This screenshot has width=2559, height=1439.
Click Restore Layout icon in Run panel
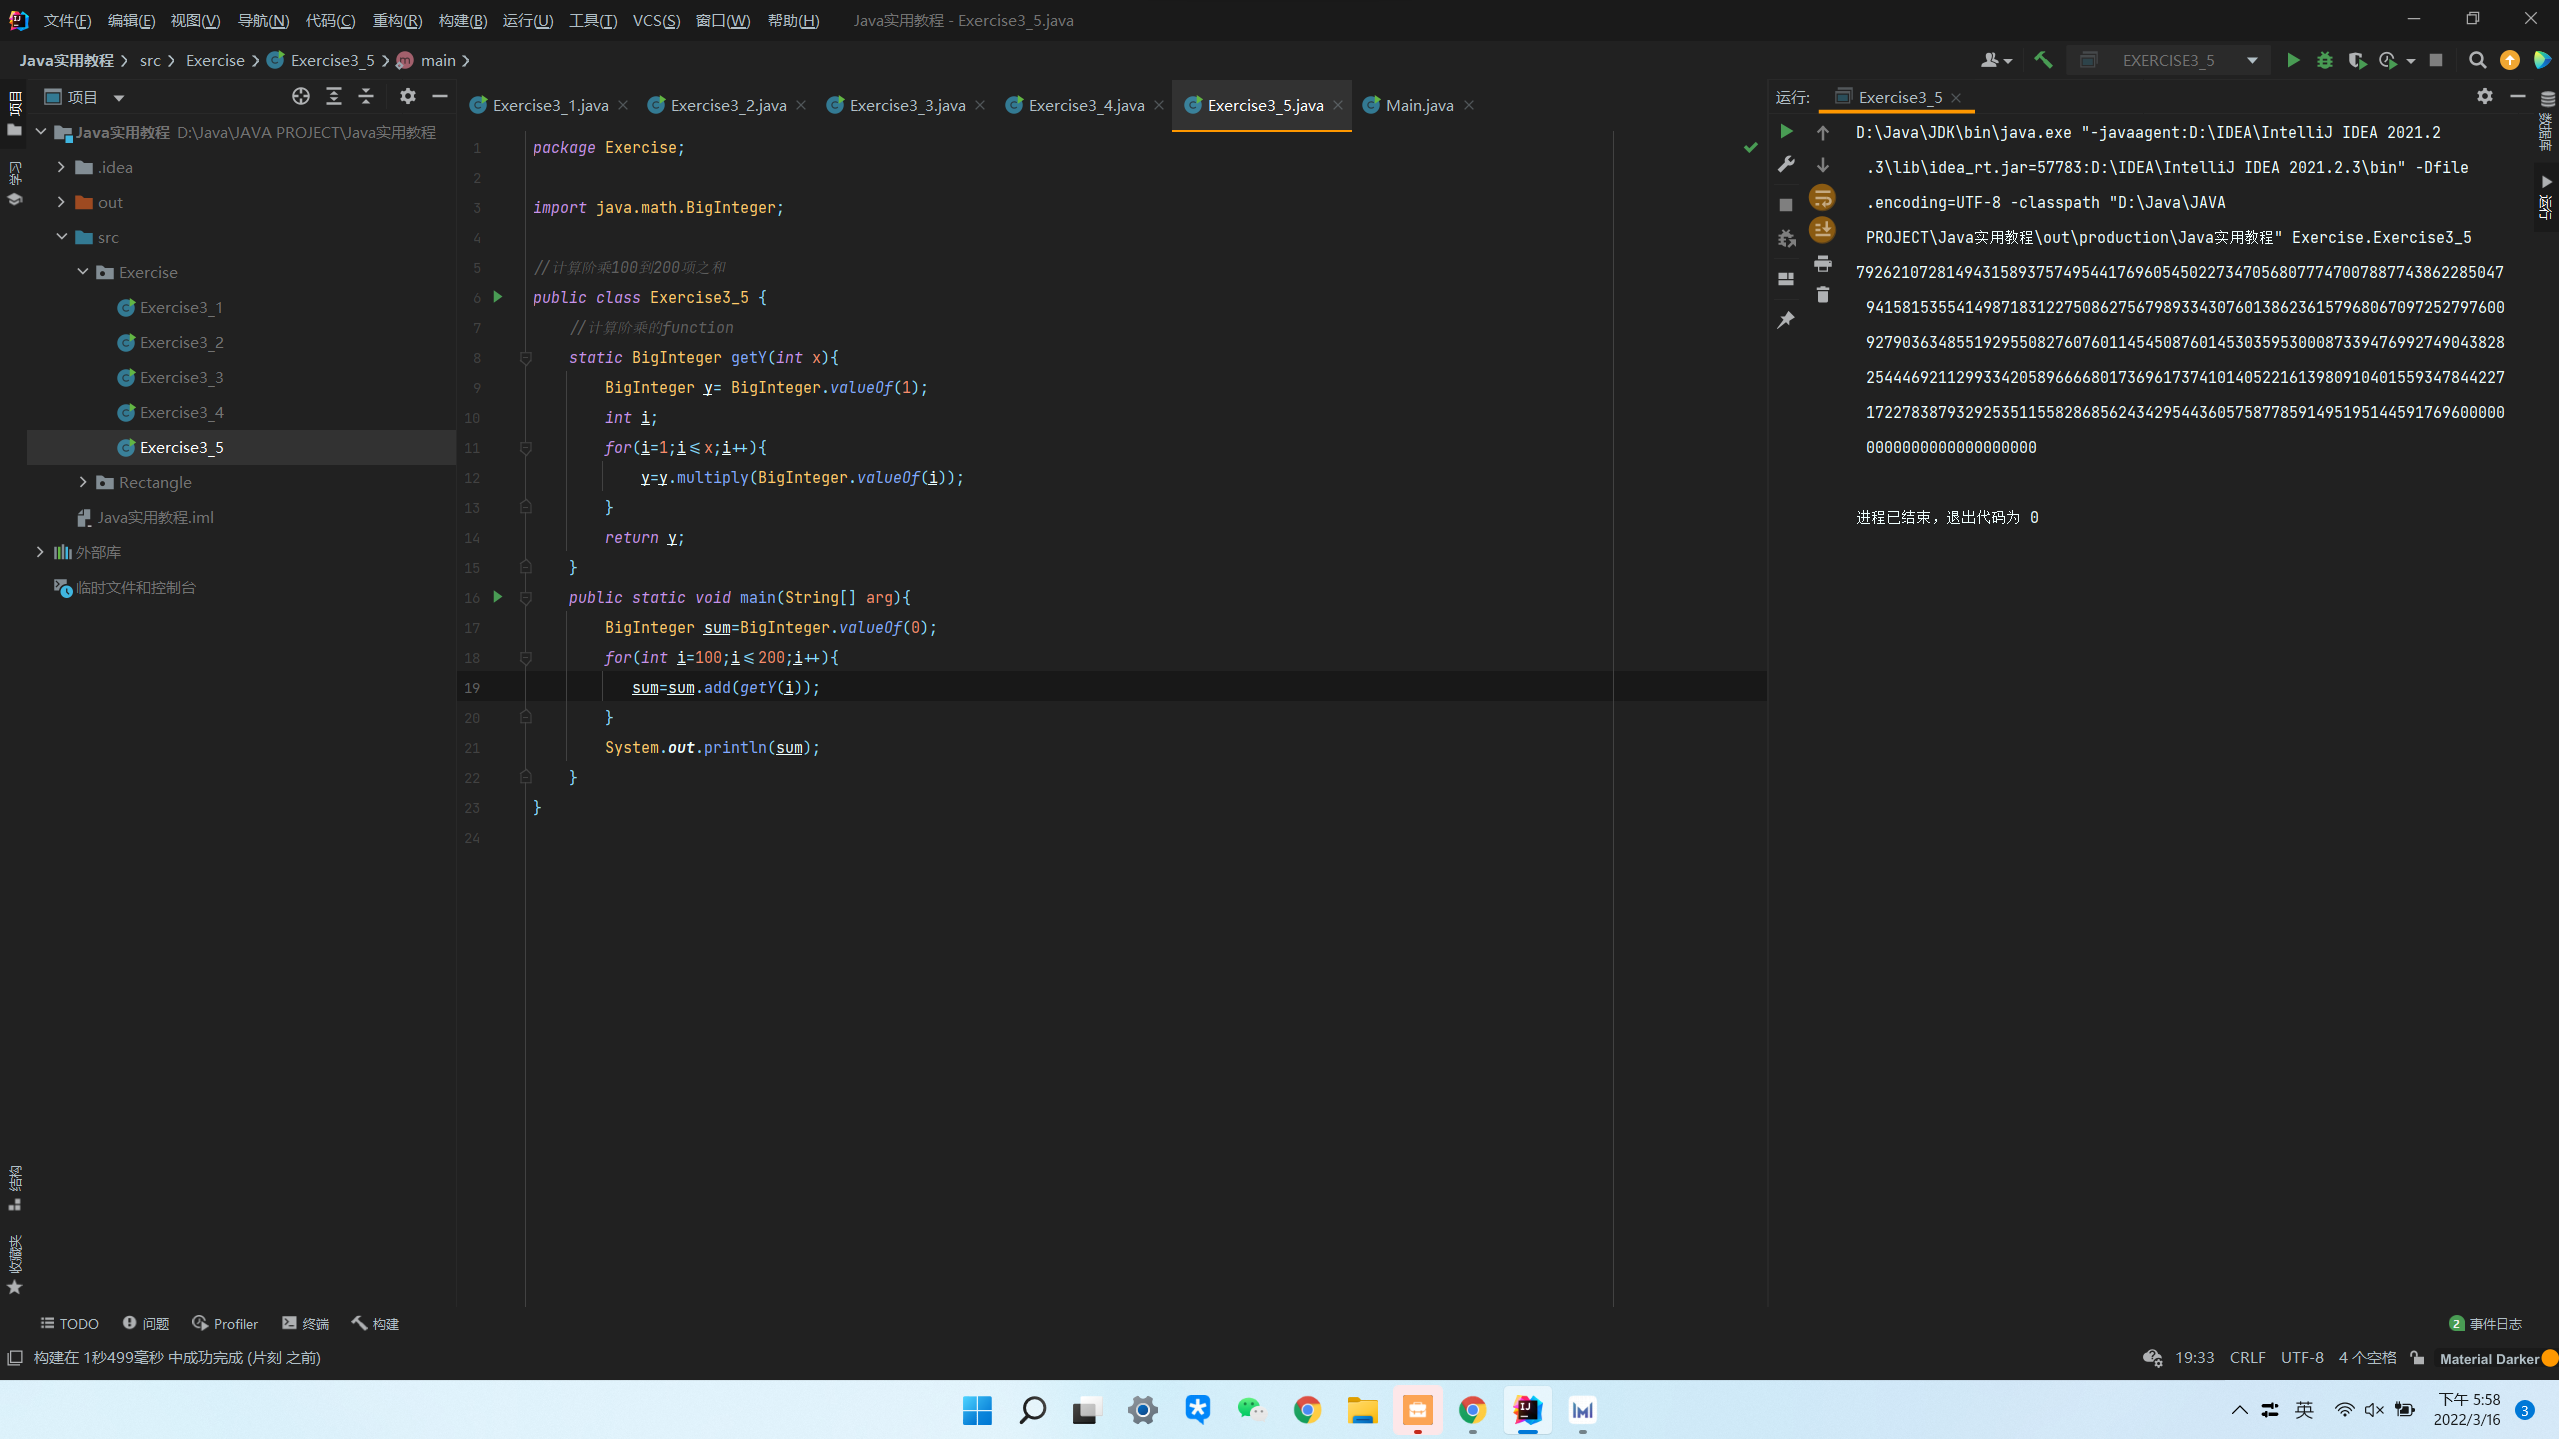pyautogui.click(x=1786, y=279)
